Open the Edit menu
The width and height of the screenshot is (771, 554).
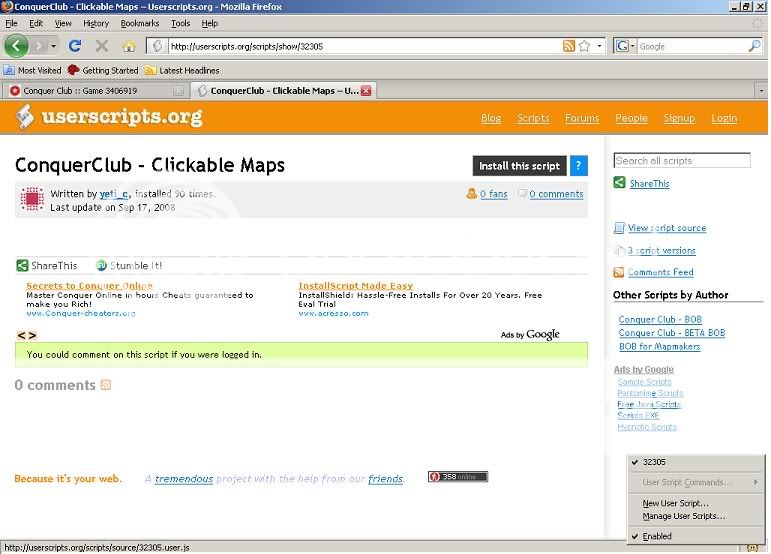pyautogui.click(x=36, y=23)
